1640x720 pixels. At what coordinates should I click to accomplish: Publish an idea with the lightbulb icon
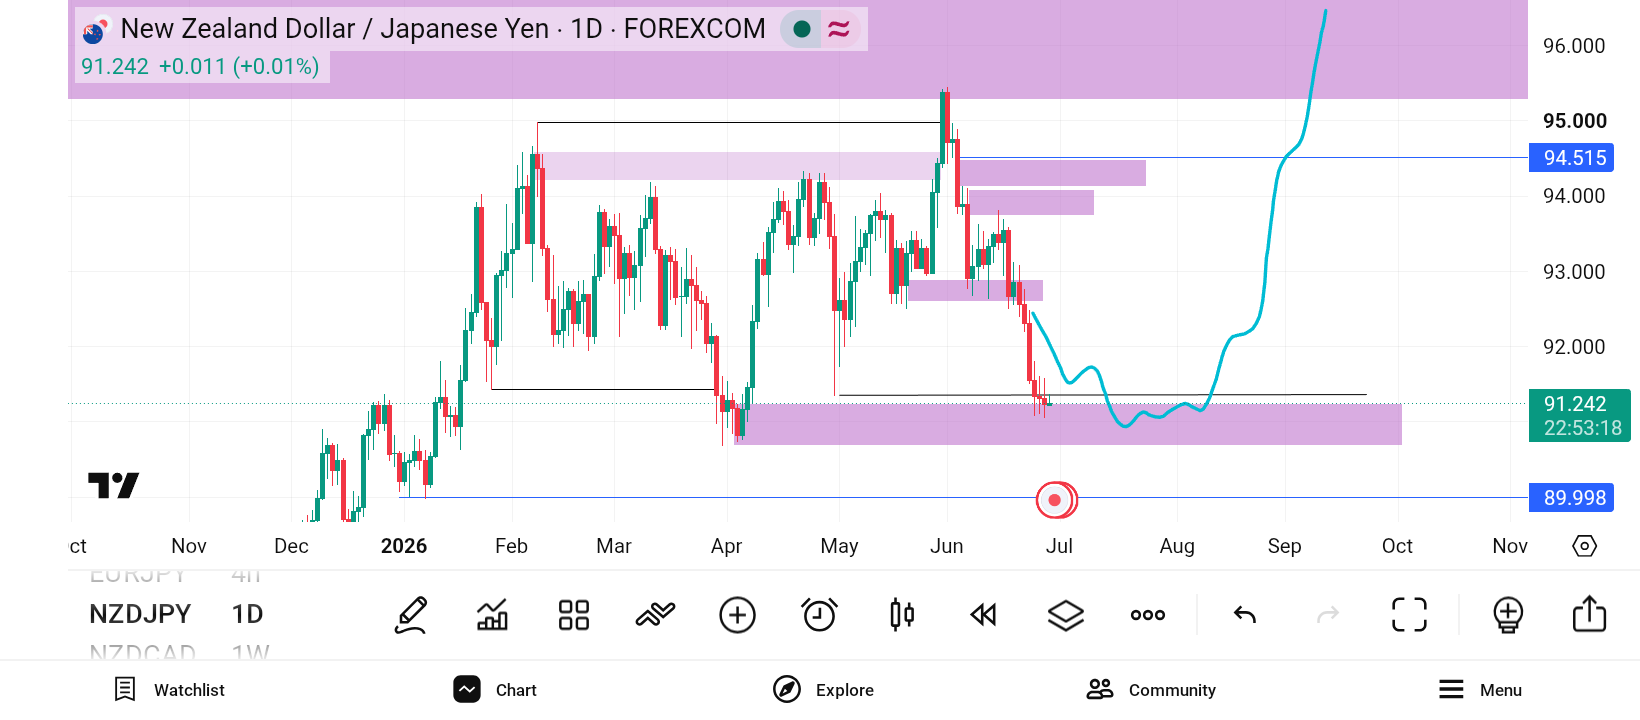click(1508, 615)
